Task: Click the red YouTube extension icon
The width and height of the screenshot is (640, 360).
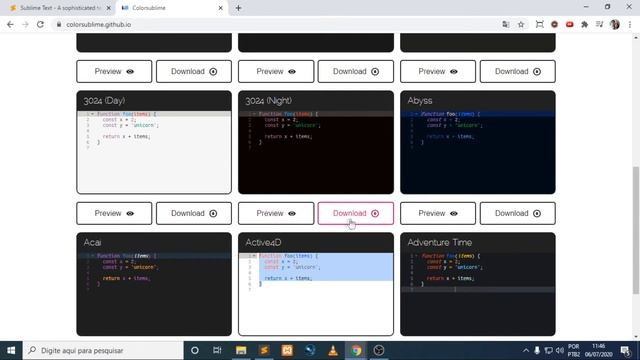Action: (x=569, y=24)
